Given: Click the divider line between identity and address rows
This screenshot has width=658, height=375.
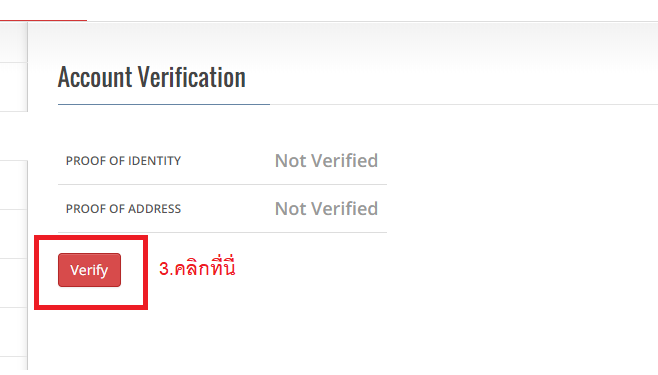Looking at the screenshot, I should pyautogui.click(x=222, y=185).
